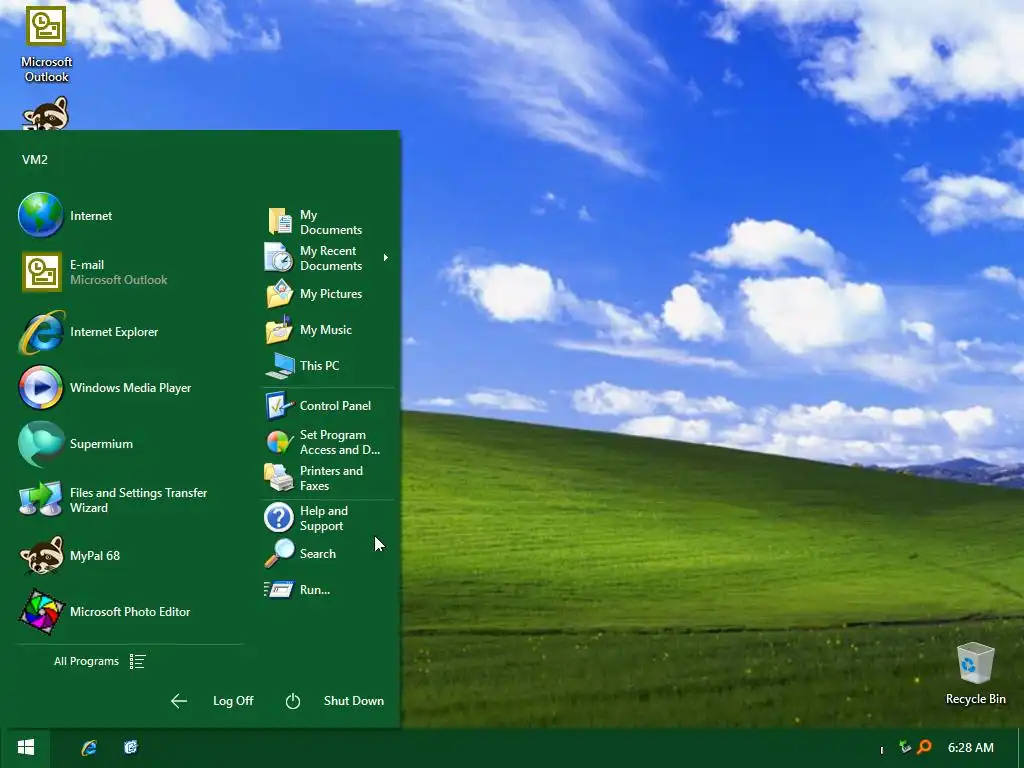Screen dimensions: 1024x768
Task: Click Internet Explorer icon on taskbar
Action: [x=89, y=748]
